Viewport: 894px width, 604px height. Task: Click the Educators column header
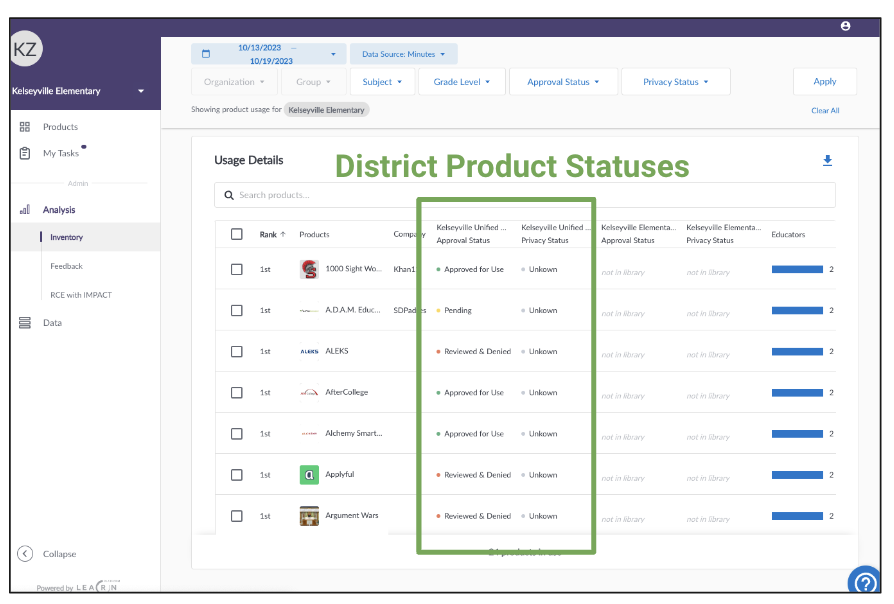(x=788, y=234)
